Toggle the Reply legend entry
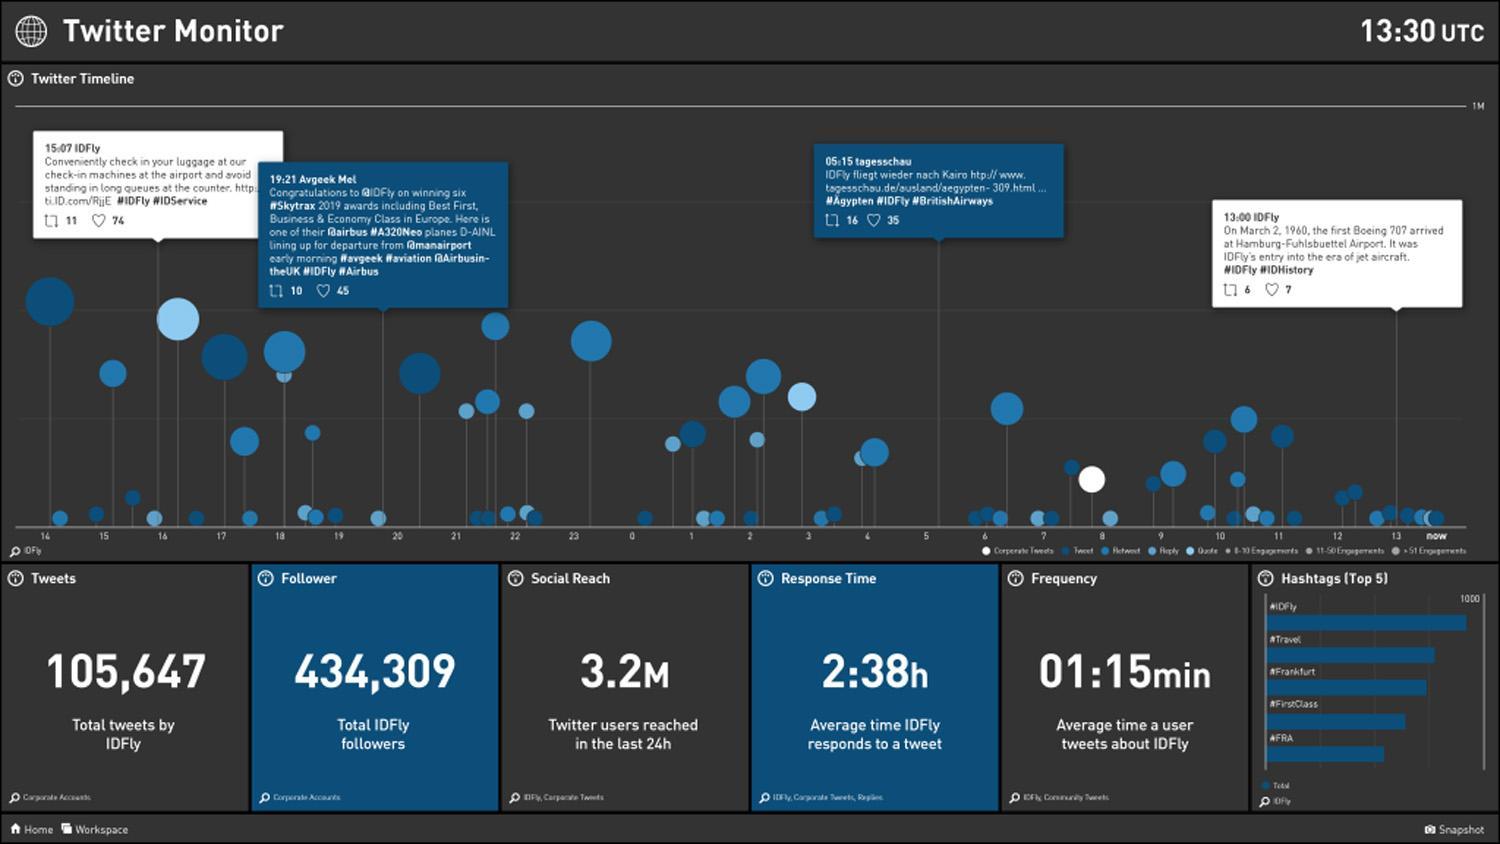 (1163, 551)
